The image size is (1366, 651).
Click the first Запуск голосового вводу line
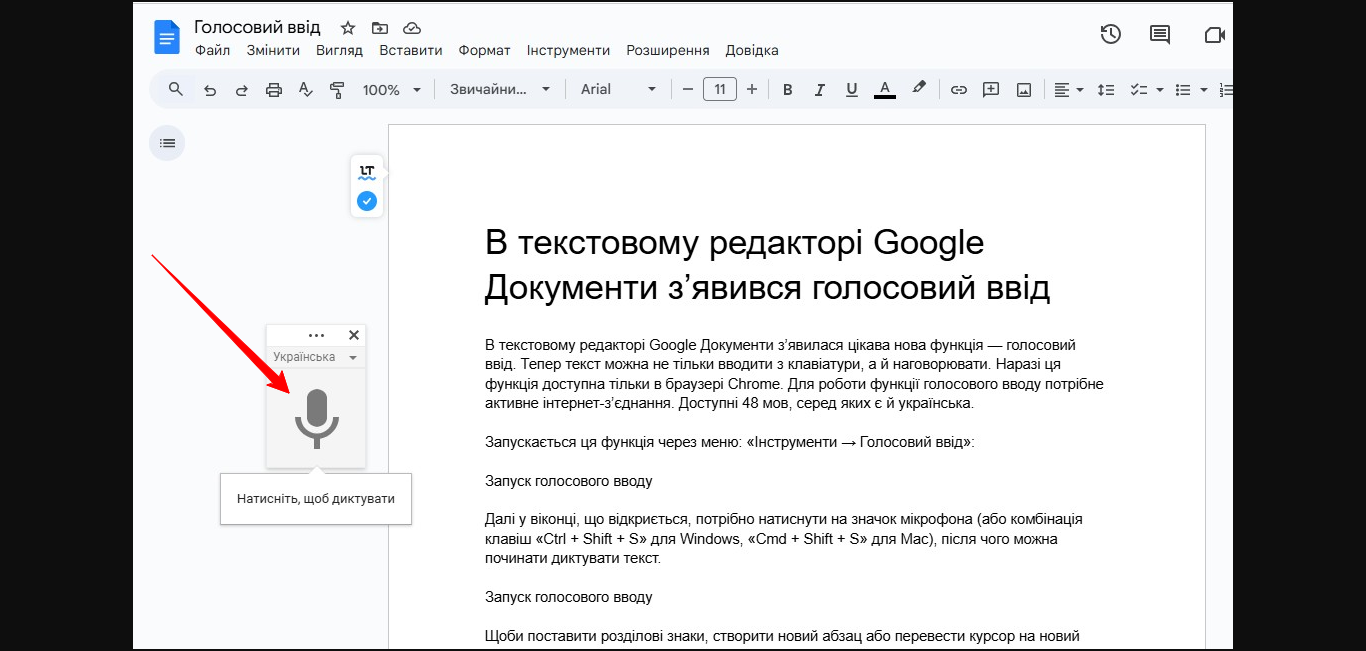[x=568, y=481]
